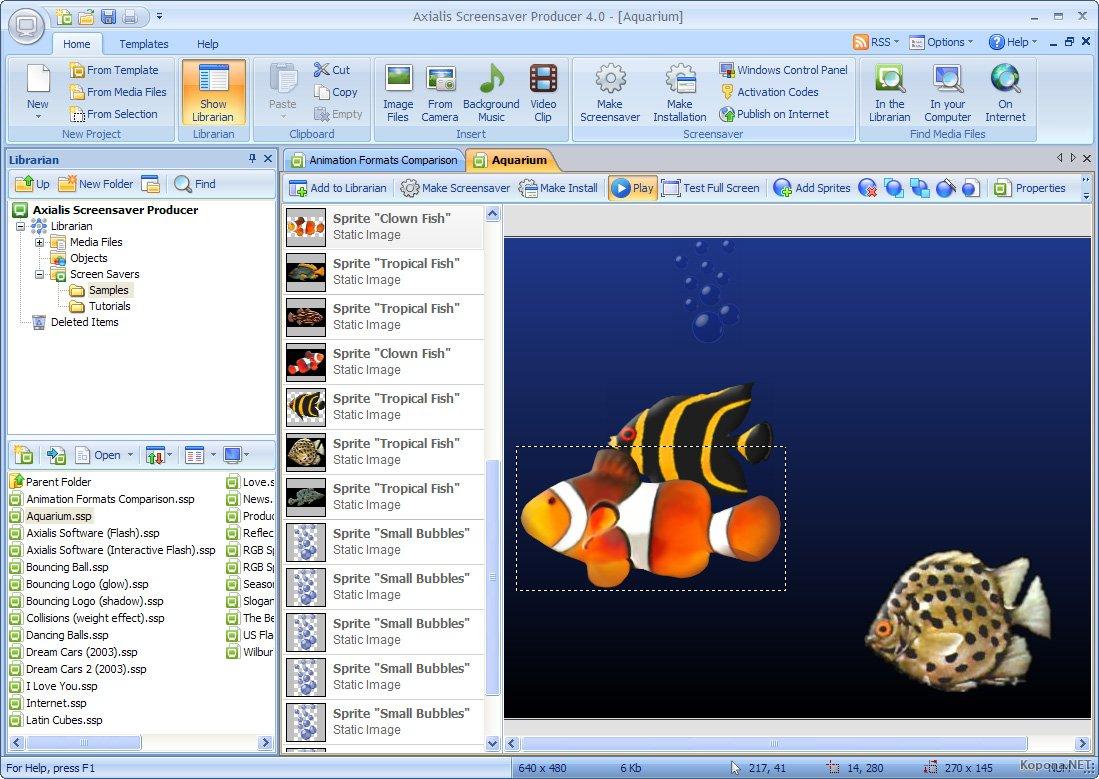Viewport: 1099px width, 779px height.
Task: Find media In the Librarian
Action: [x=889, y=93]
